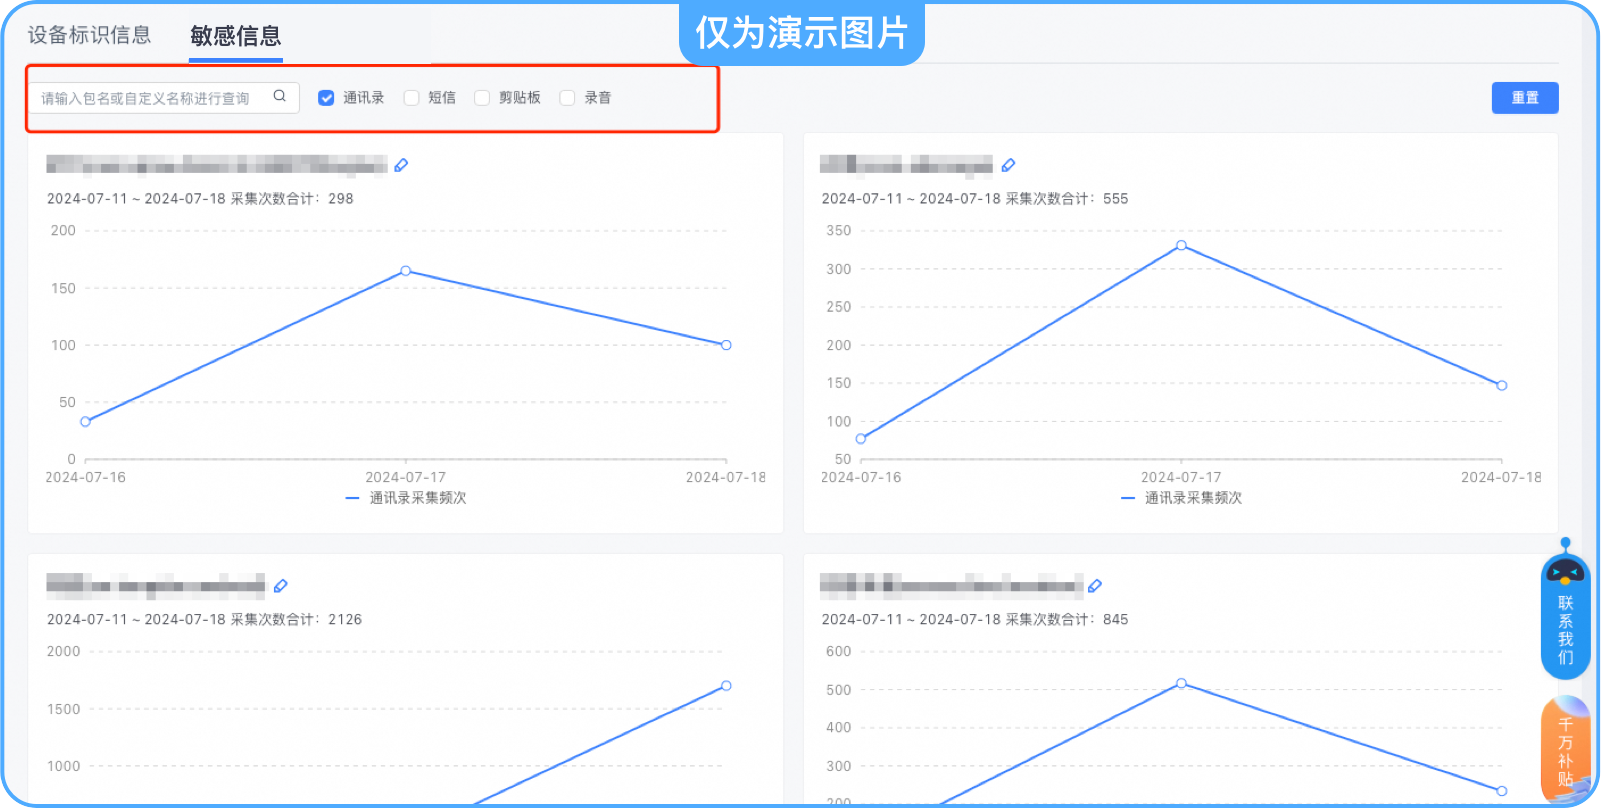Select the 2024-07-16 data point in 298 chart
Image resolution: width=1601 pixels, height=808 pixels.
[85, 422]
